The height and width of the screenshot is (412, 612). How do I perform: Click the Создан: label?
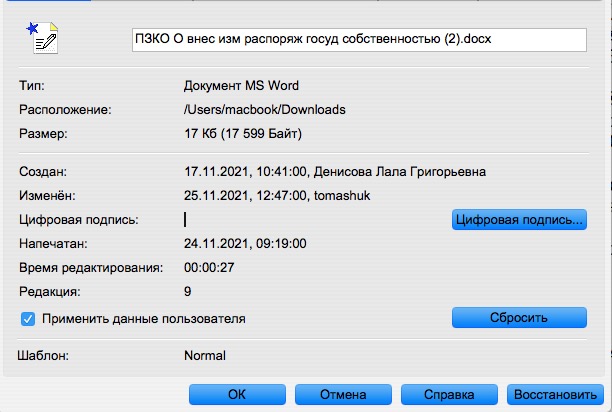point(43,172)
